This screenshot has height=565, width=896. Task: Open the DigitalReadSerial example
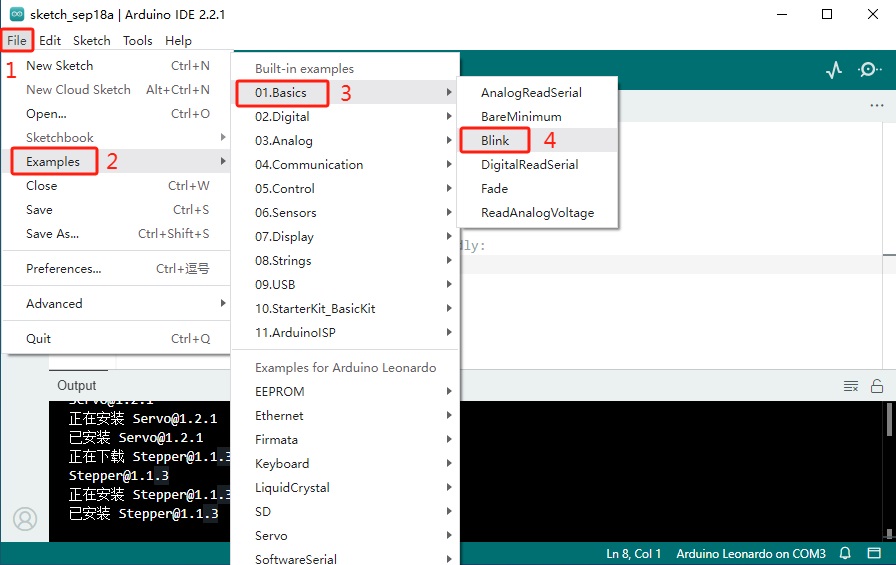pos(538,165)
